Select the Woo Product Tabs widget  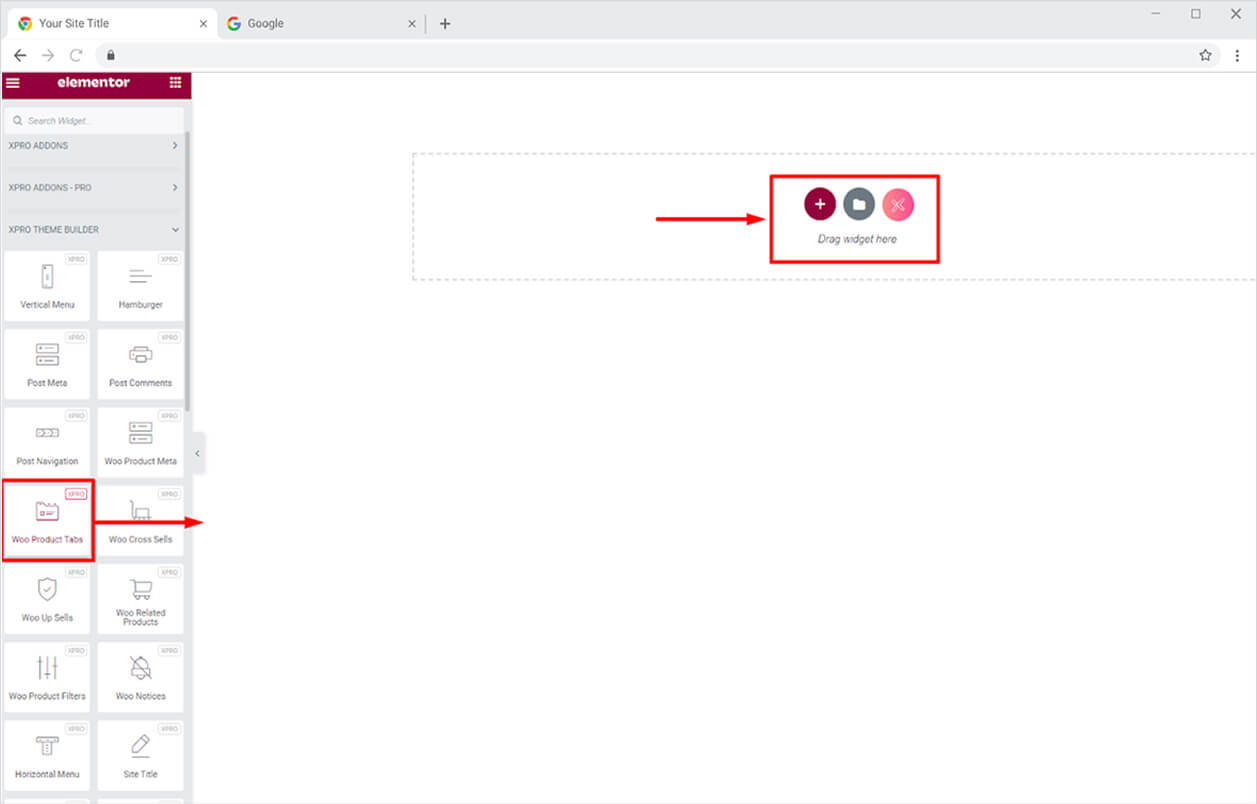coord(47,520)
